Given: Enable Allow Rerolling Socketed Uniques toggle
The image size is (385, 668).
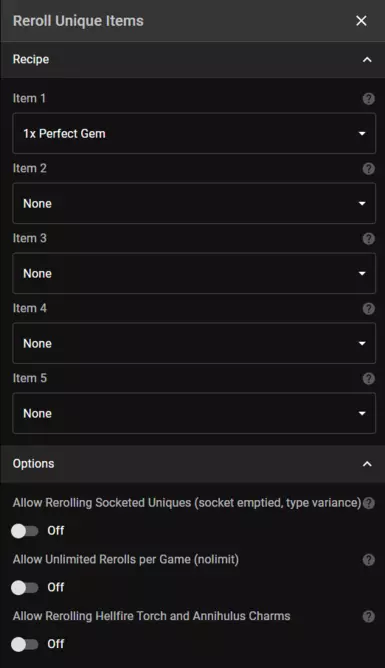Looking at the screenshot, I should coord(25,531).
